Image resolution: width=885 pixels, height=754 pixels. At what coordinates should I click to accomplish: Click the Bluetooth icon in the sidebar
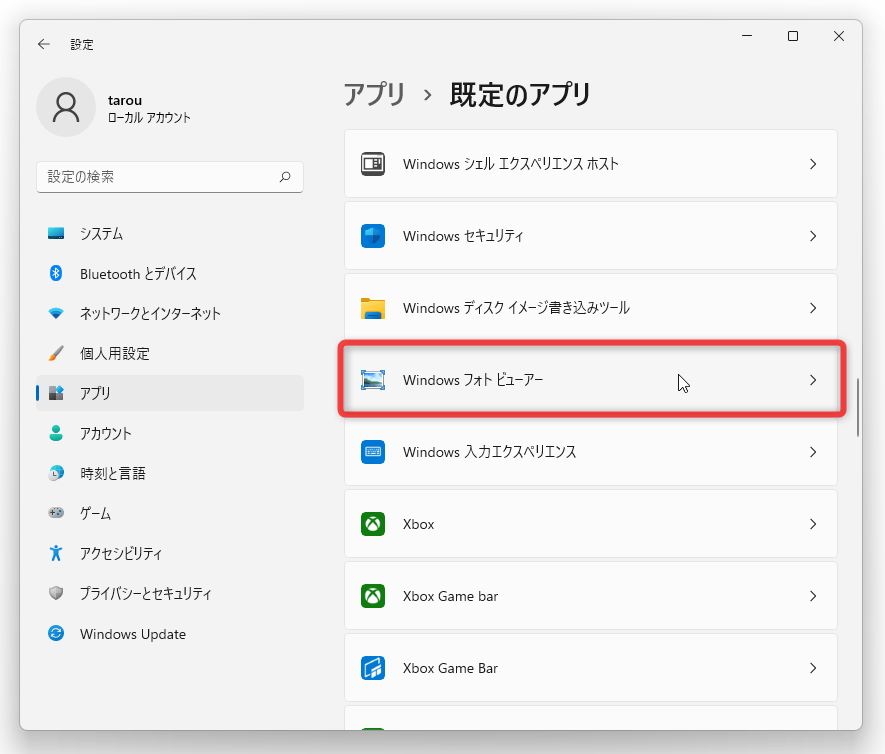tap(56, 273)
